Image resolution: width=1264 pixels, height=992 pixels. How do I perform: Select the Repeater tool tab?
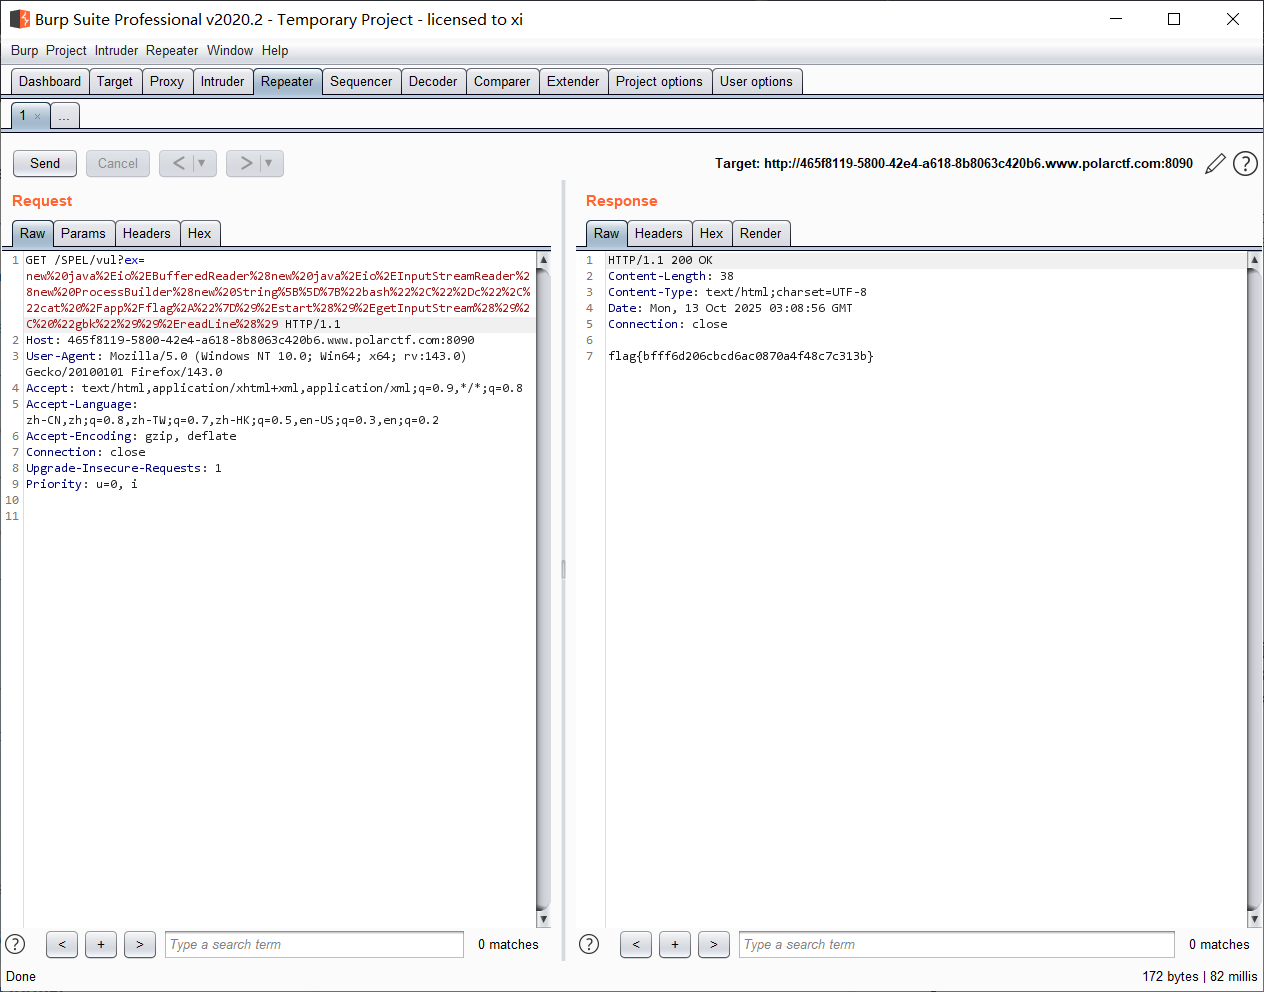pyautogui.click(x=287, y=82)
